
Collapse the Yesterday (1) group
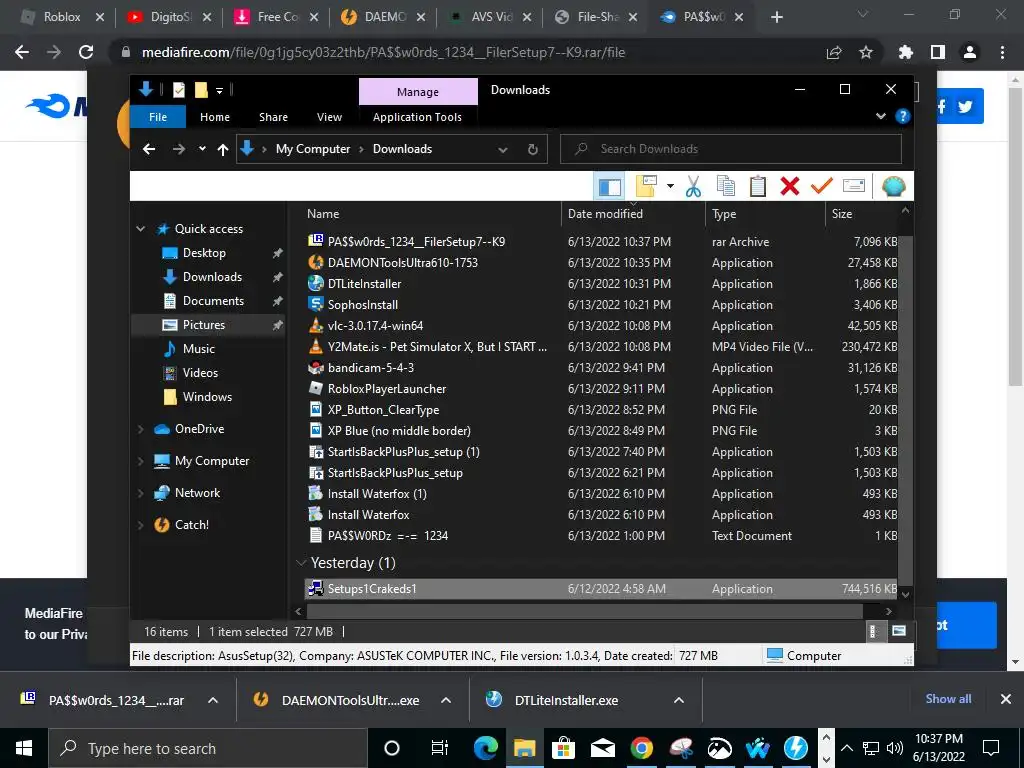pyautogui.click(x=301, y=562)
